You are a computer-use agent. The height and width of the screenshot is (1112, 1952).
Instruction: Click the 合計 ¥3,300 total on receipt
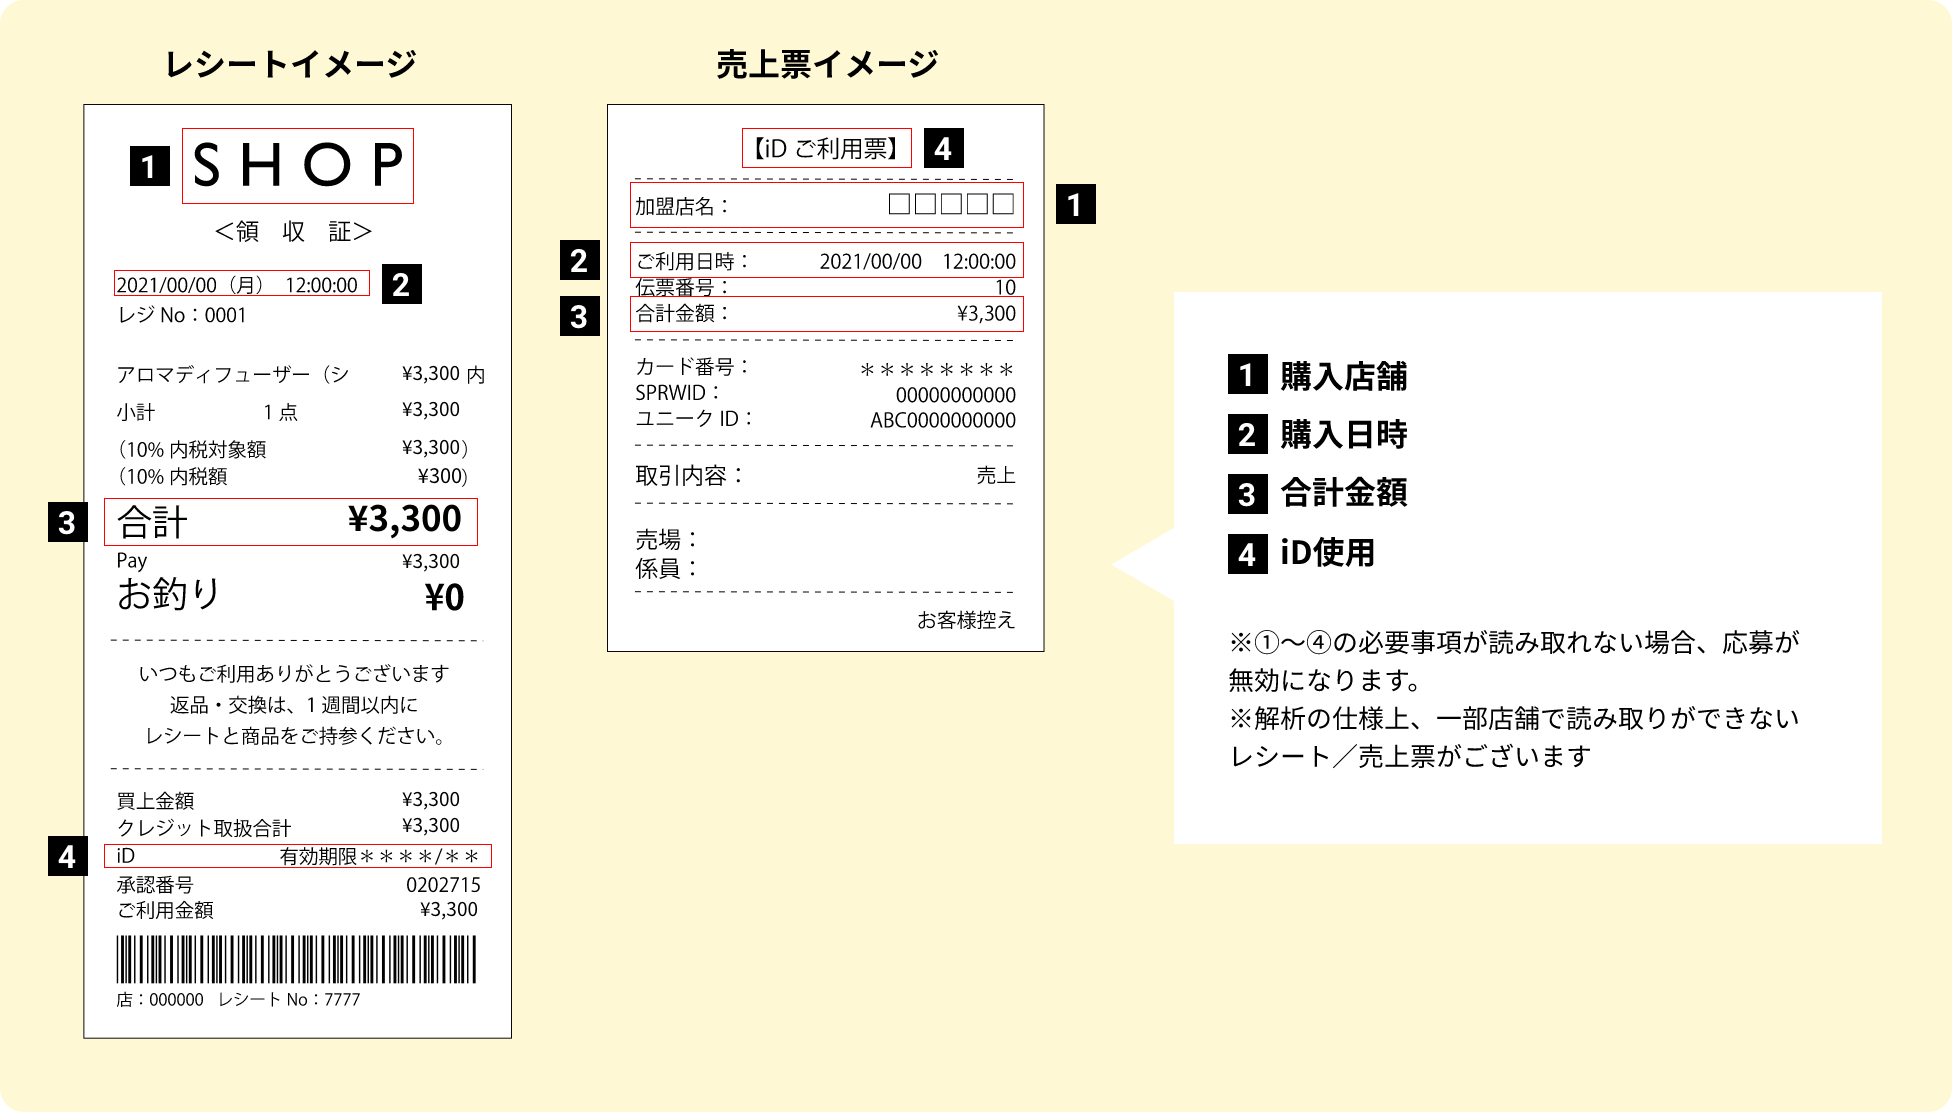pos(291,521)
